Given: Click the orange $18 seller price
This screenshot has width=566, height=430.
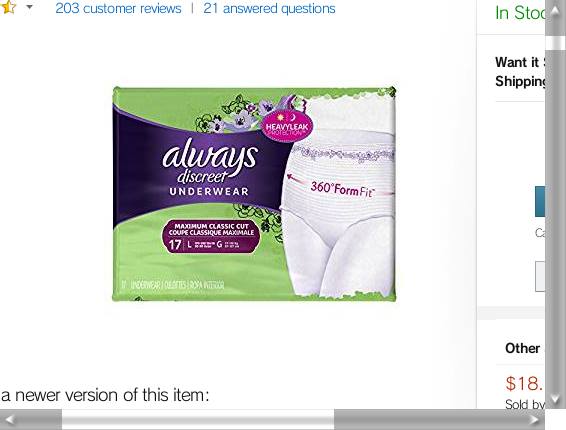Looking at the screenshot, I should point(524,383).
